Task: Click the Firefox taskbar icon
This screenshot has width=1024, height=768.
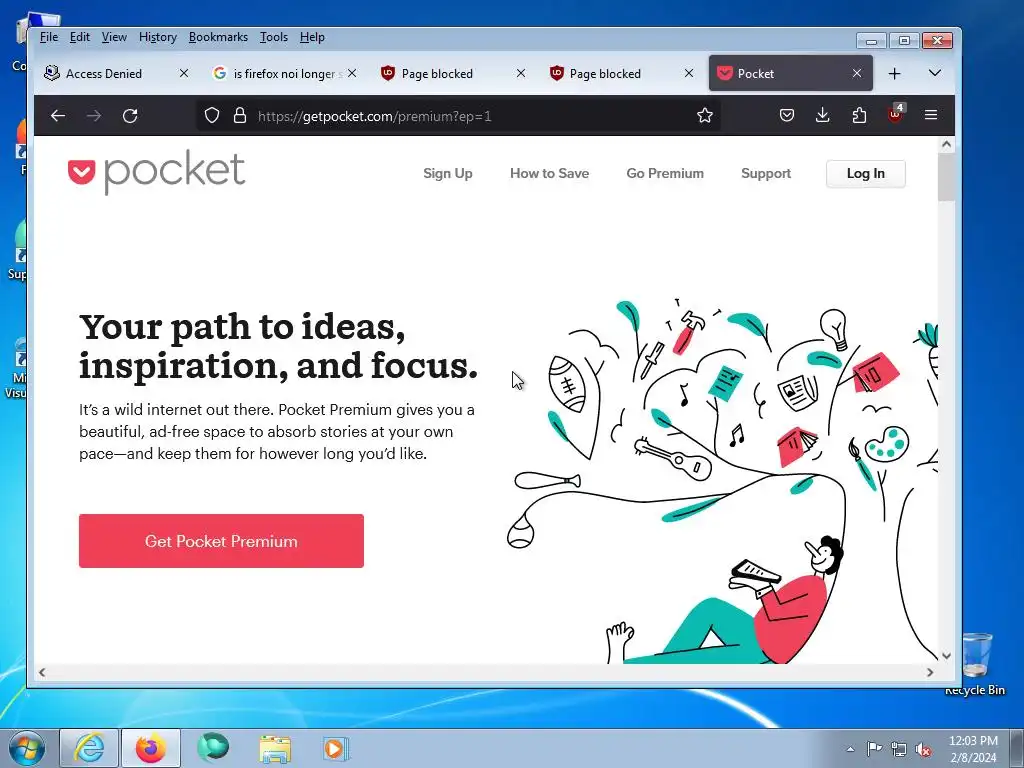Action: 151,748
